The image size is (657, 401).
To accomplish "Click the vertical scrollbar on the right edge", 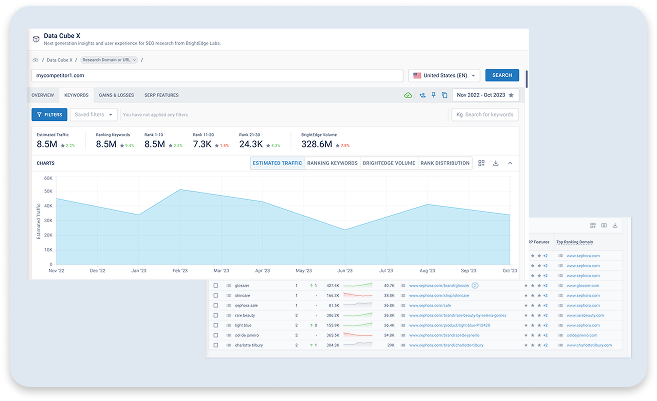I will tap(526, 80).
